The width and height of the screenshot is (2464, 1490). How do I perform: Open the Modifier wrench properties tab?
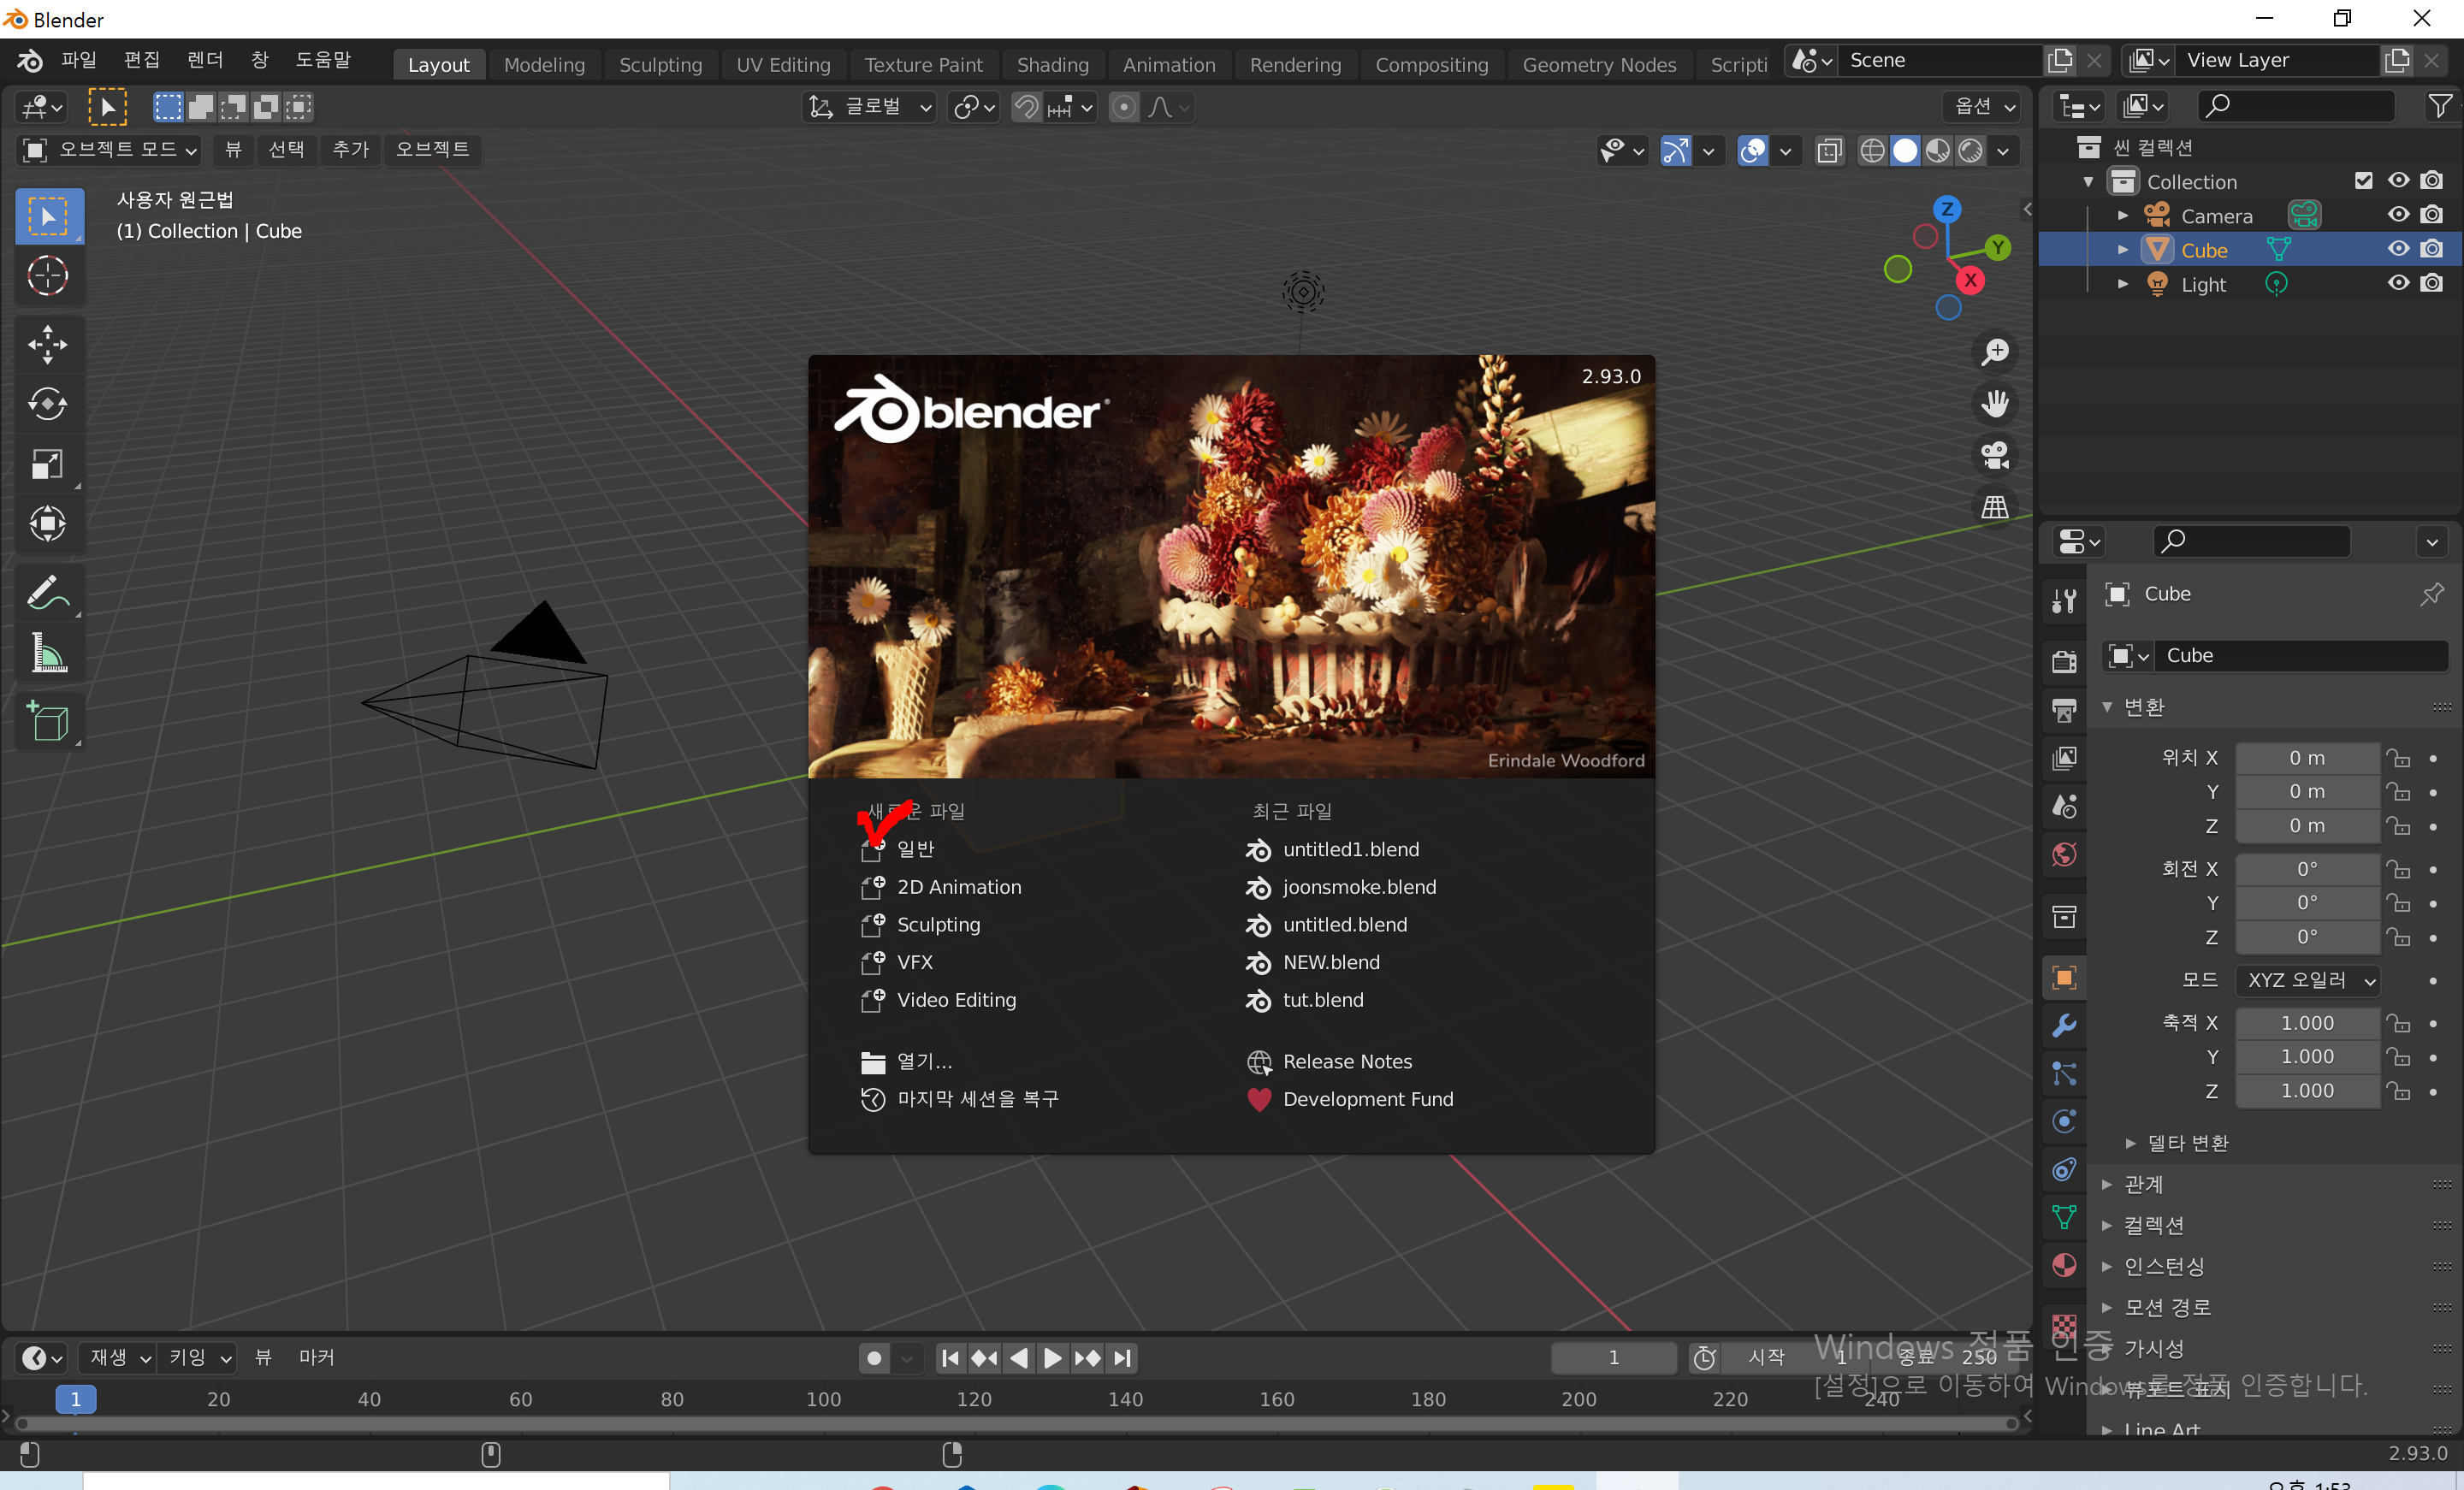click(x=2064, y=1025)
